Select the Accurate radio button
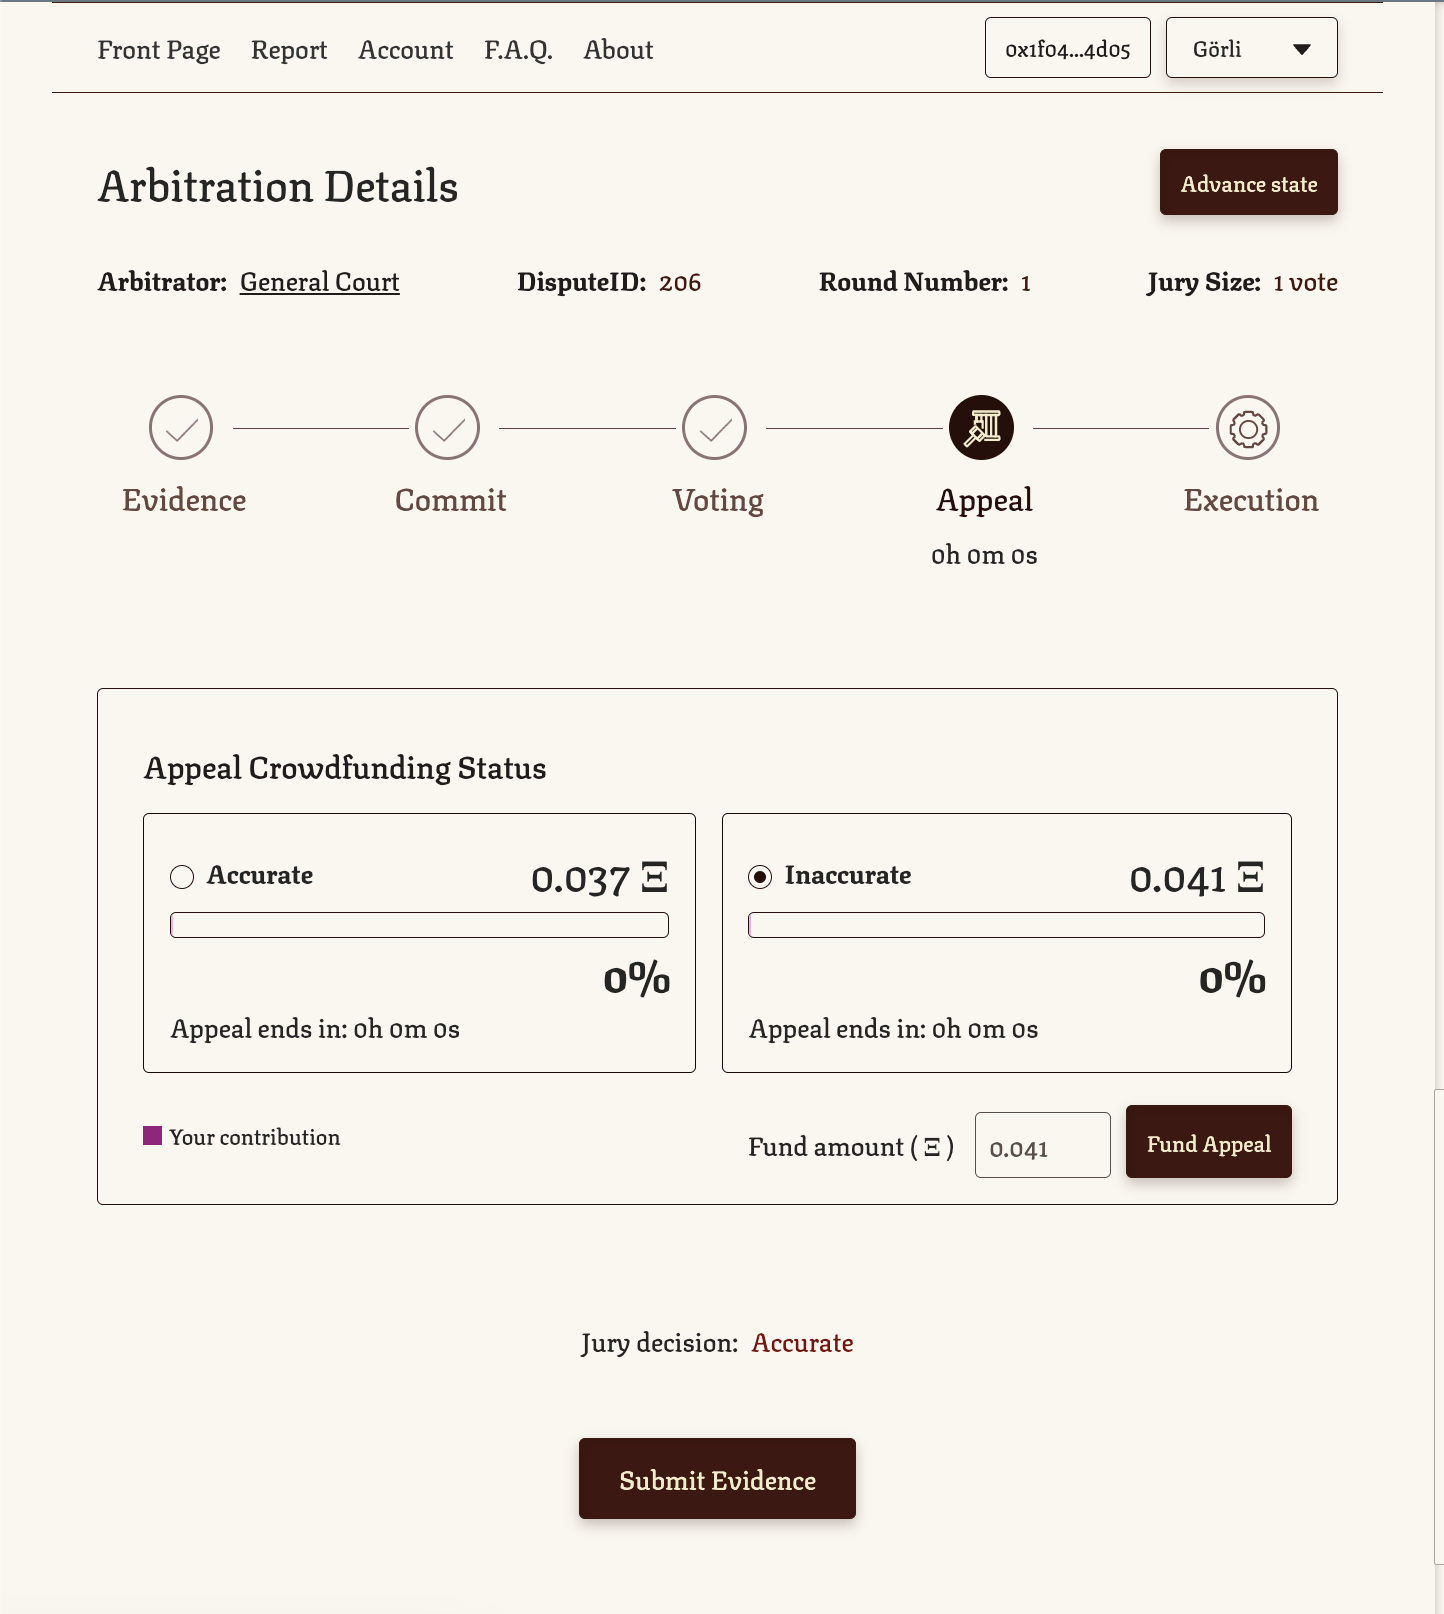 [182, 876]
